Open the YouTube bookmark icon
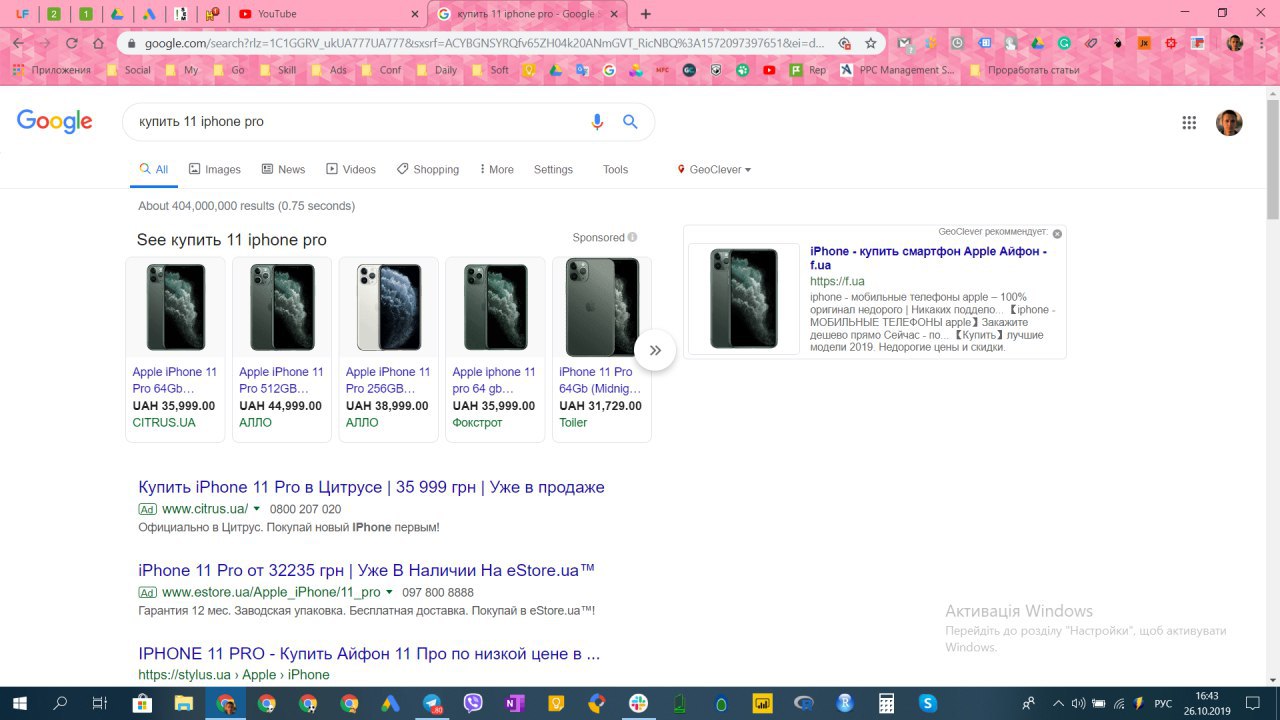Screen dimensions: 1280x720 point(769,70)
